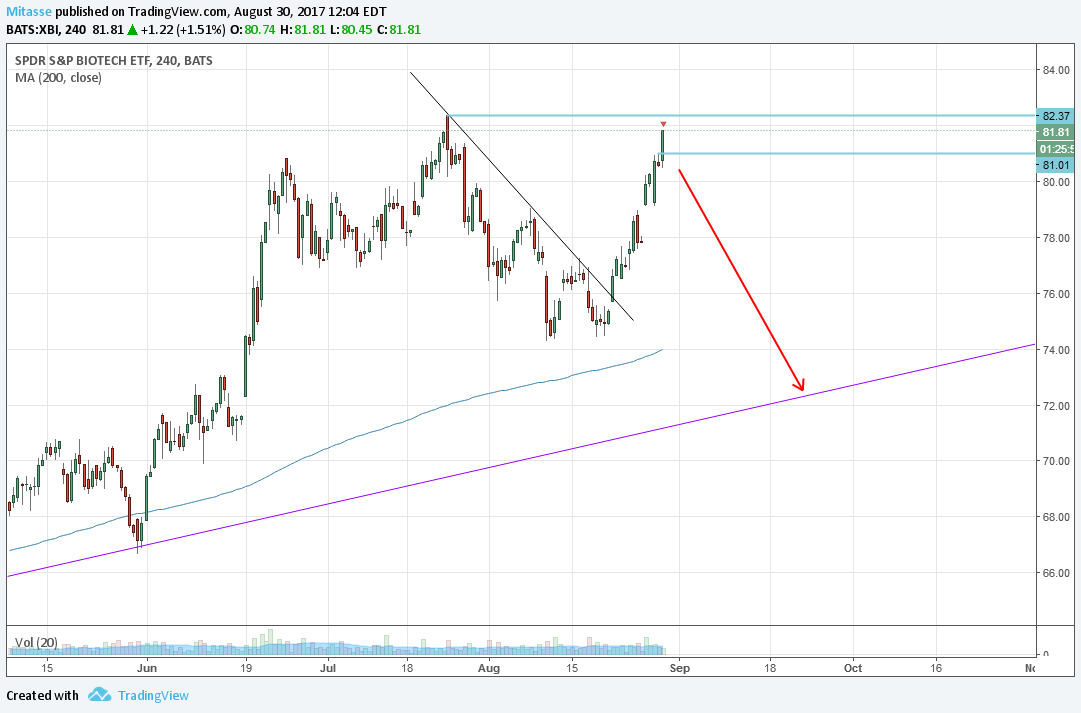Click the 19 date label before Jul
The width and height of the screenshot is (1081, 713).
click(x=246, y=667)
